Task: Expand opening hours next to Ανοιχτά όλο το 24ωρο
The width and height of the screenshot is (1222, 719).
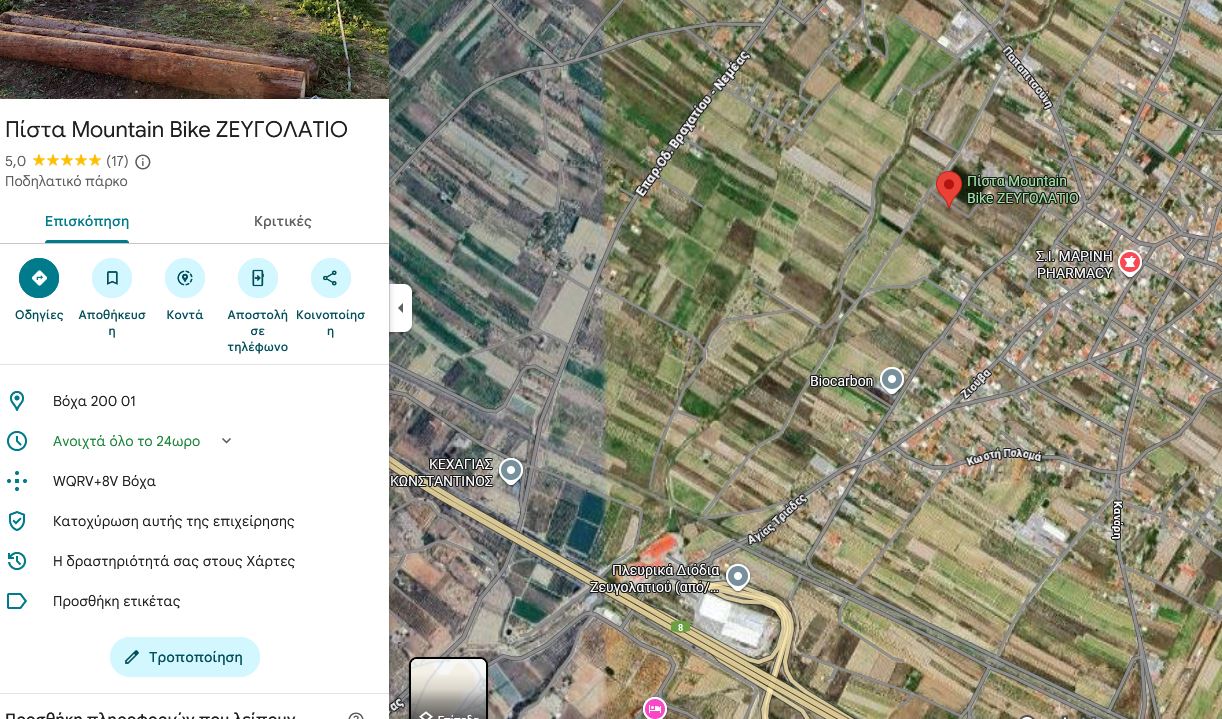Action: pyautogui.click(x=226, y=441)
